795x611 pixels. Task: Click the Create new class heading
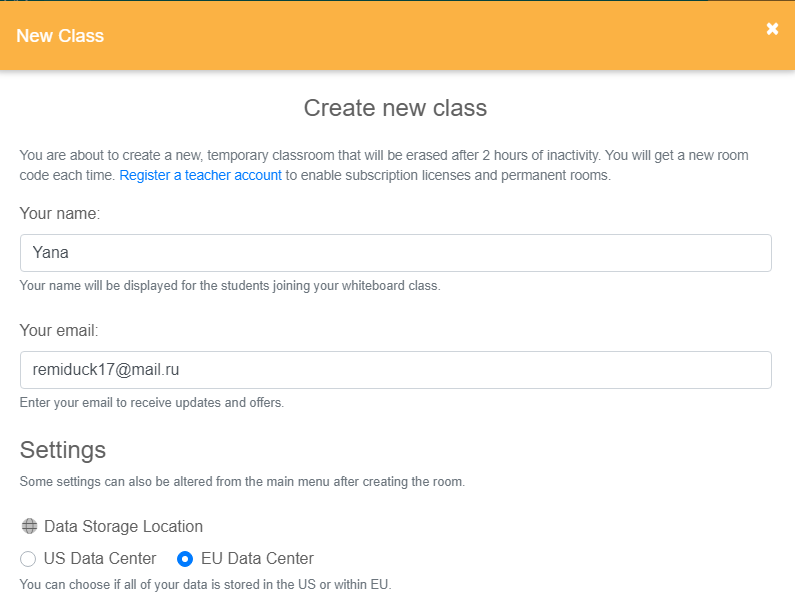click(395, 108)
